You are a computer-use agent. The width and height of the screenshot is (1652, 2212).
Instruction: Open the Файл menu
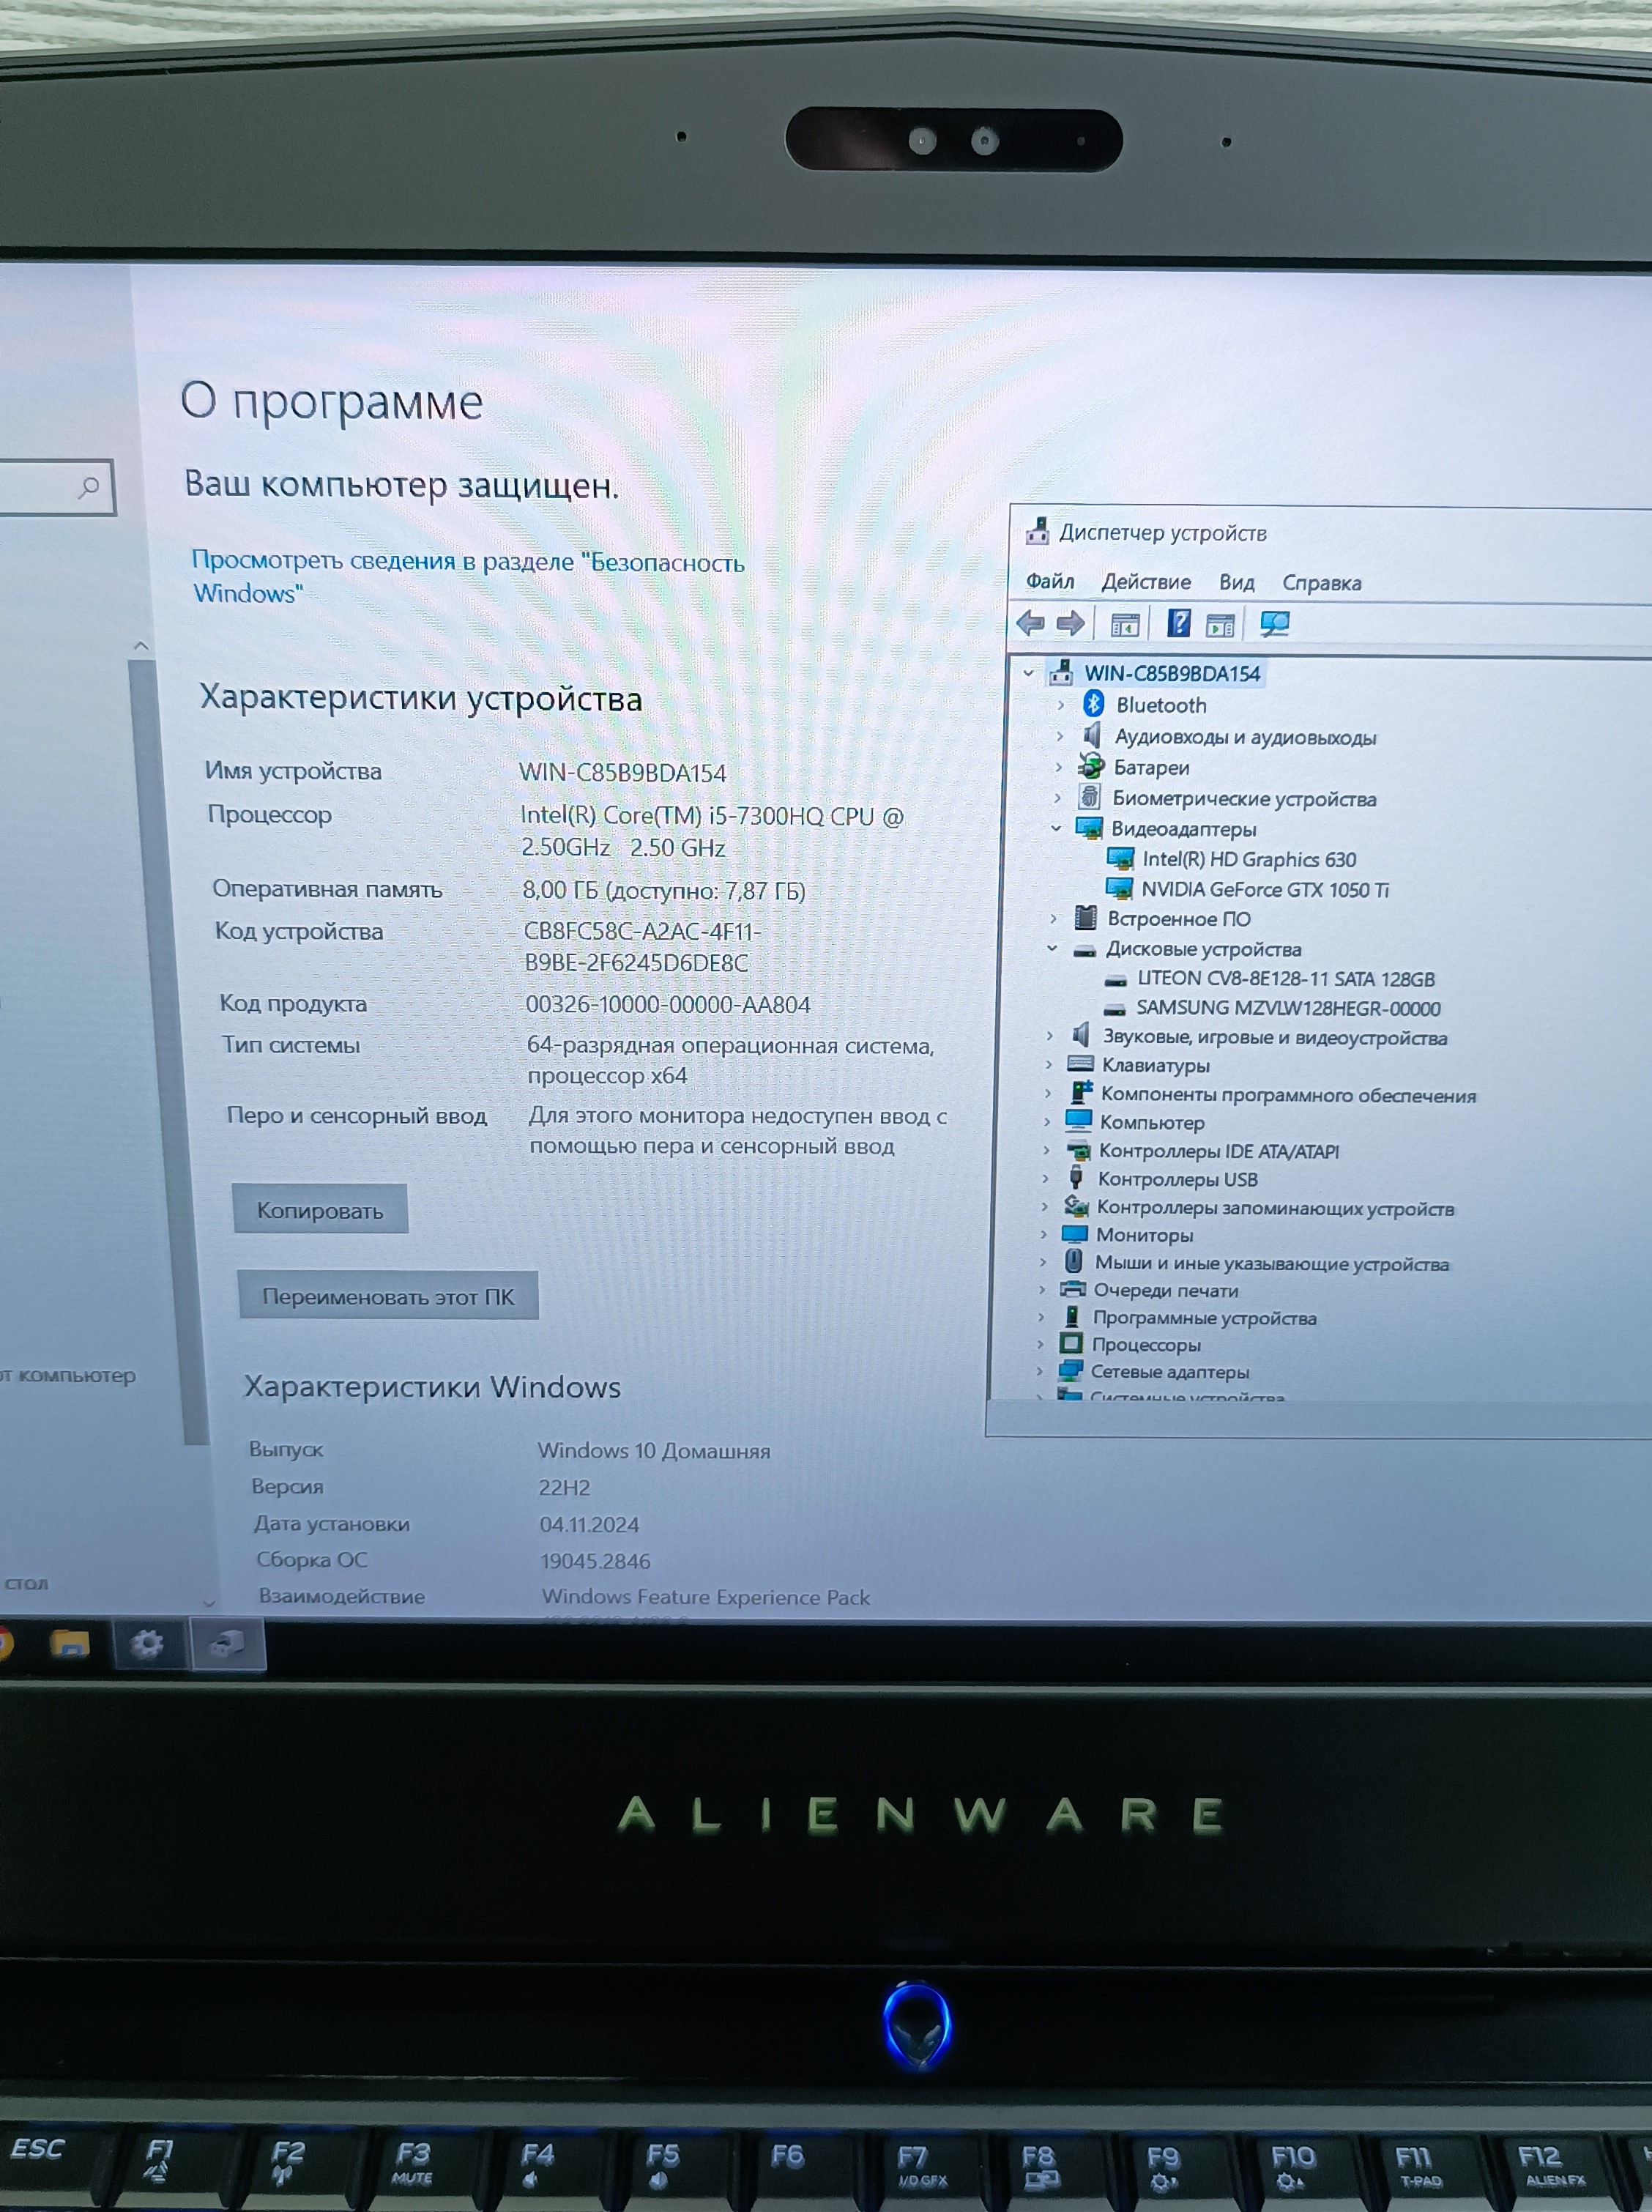[x=1050, y=581]
